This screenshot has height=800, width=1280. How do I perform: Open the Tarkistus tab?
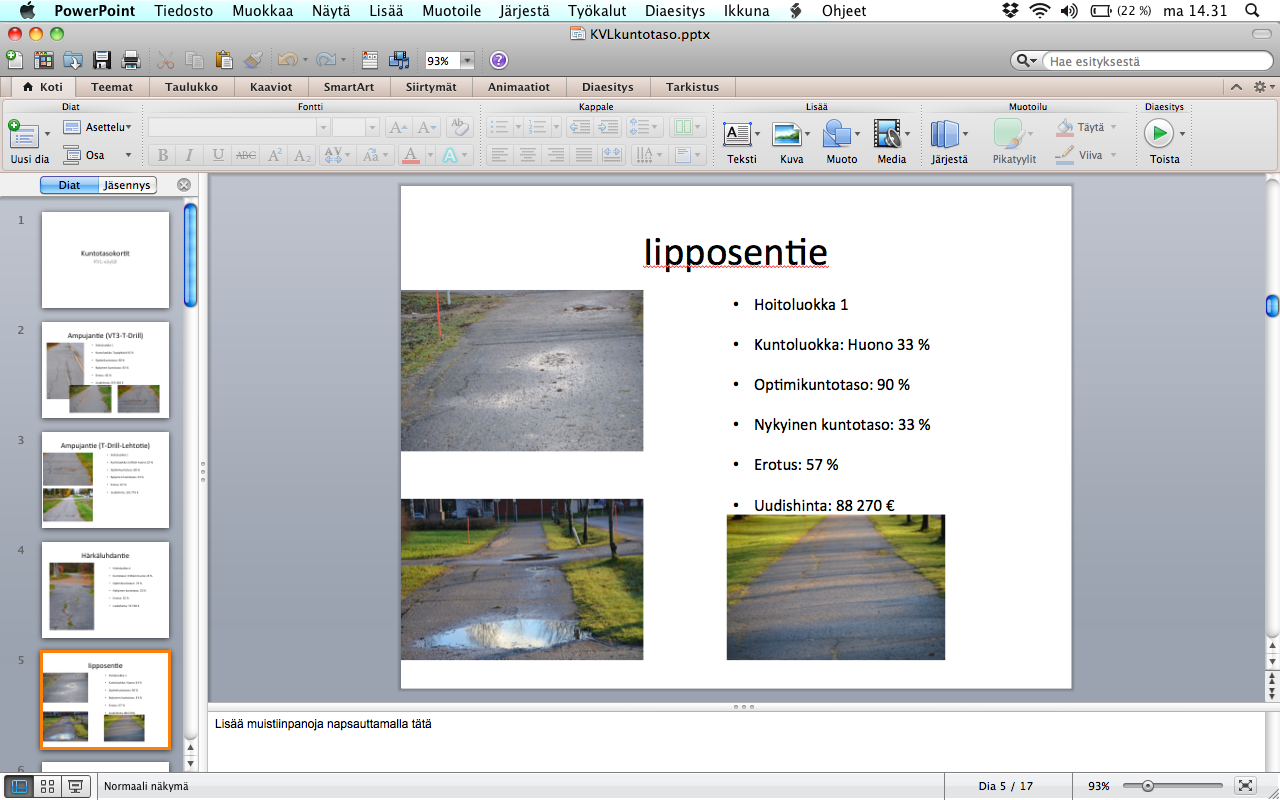692,87
